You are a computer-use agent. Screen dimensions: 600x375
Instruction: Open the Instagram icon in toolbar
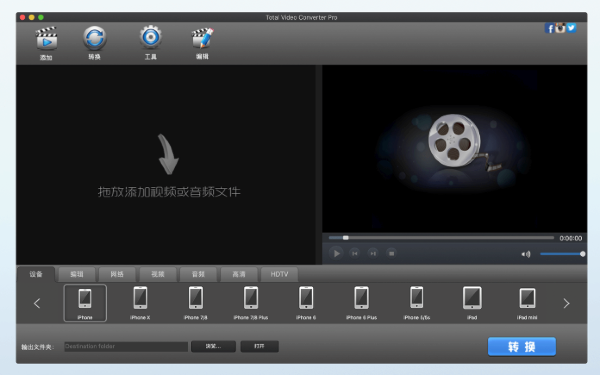(560, 28)
